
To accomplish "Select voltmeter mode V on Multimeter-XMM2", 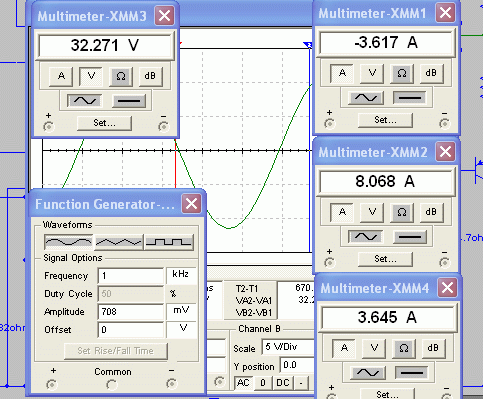I will 372,212.
